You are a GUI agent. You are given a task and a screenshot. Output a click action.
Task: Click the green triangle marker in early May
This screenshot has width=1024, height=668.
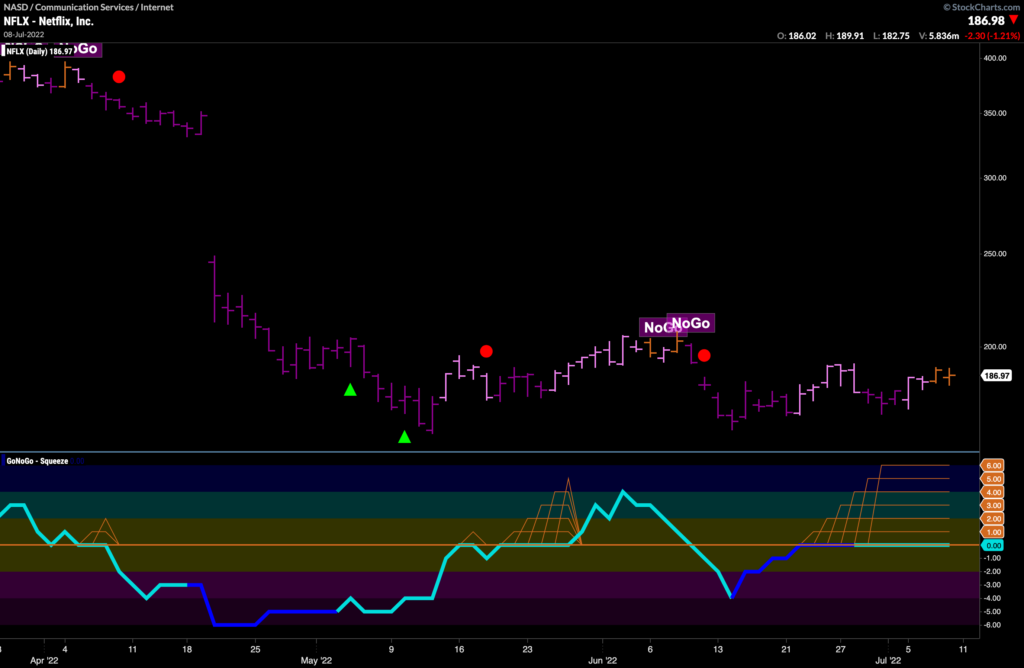350,390
